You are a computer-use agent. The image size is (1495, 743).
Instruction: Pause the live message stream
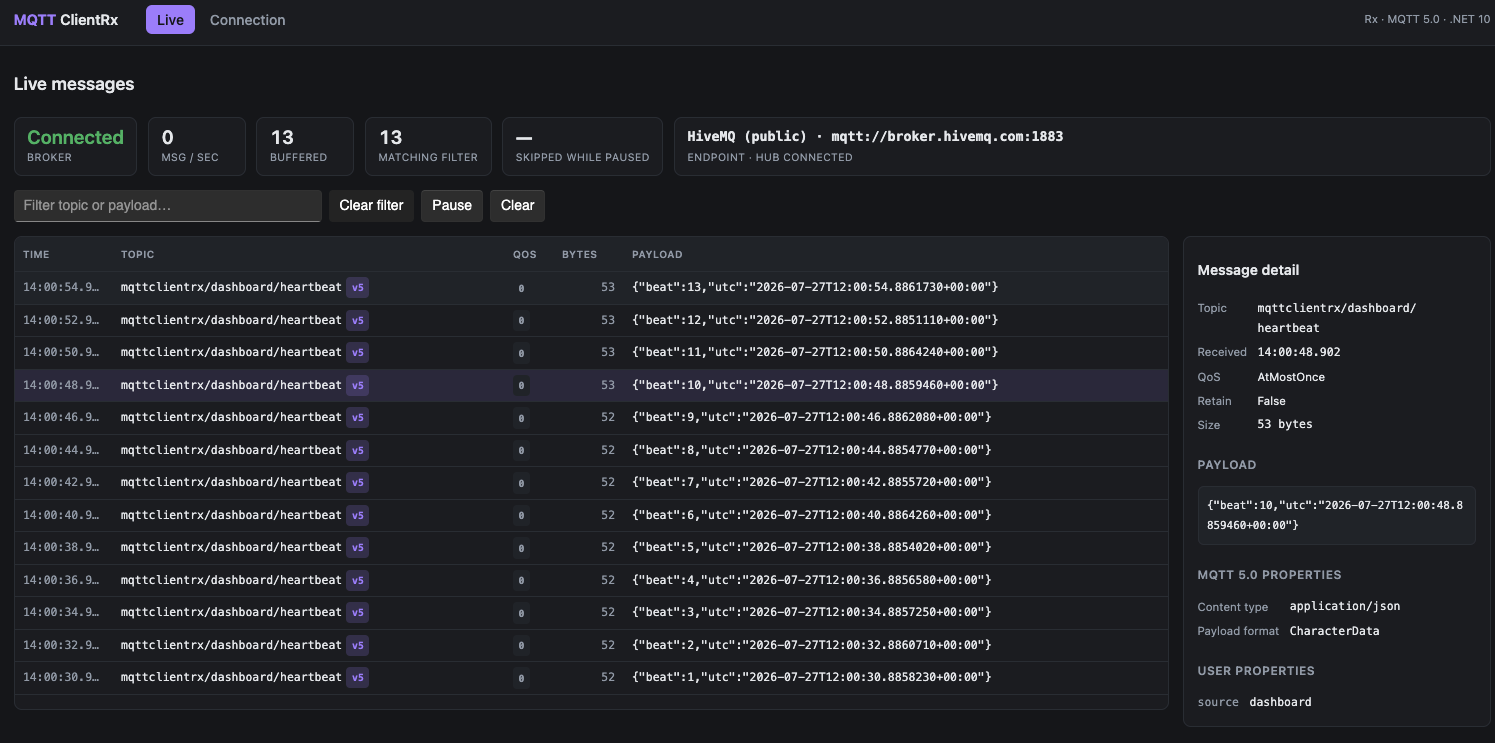click(x=452, y=205)
